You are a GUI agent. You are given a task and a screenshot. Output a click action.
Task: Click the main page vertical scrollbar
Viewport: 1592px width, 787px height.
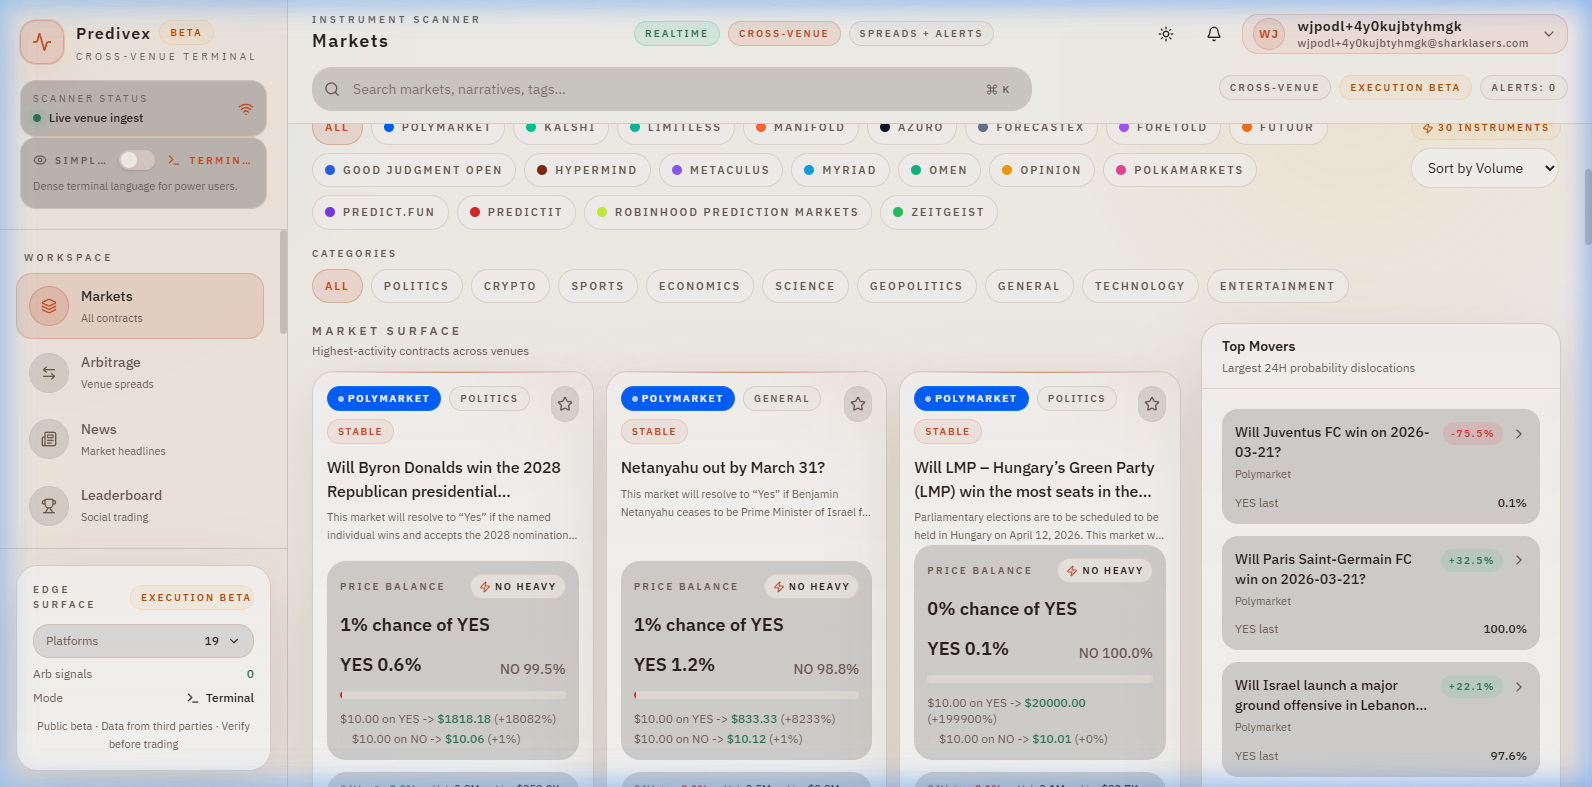1587,207
